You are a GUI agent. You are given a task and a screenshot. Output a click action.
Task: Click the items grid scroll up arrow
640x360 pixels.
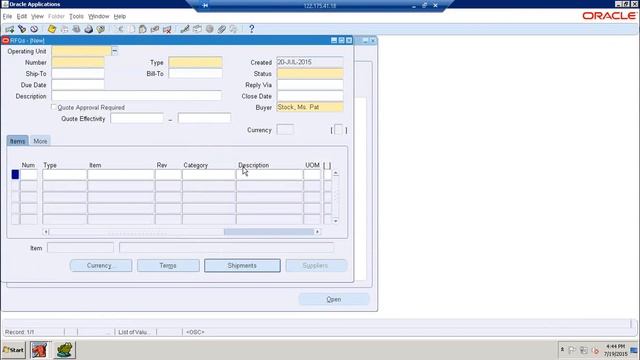336,173
